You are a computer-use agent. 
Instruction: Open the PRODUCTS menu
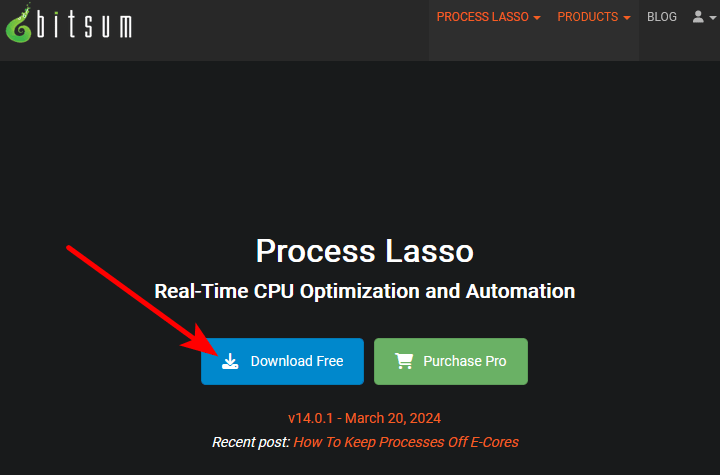[x=588, y=17]
